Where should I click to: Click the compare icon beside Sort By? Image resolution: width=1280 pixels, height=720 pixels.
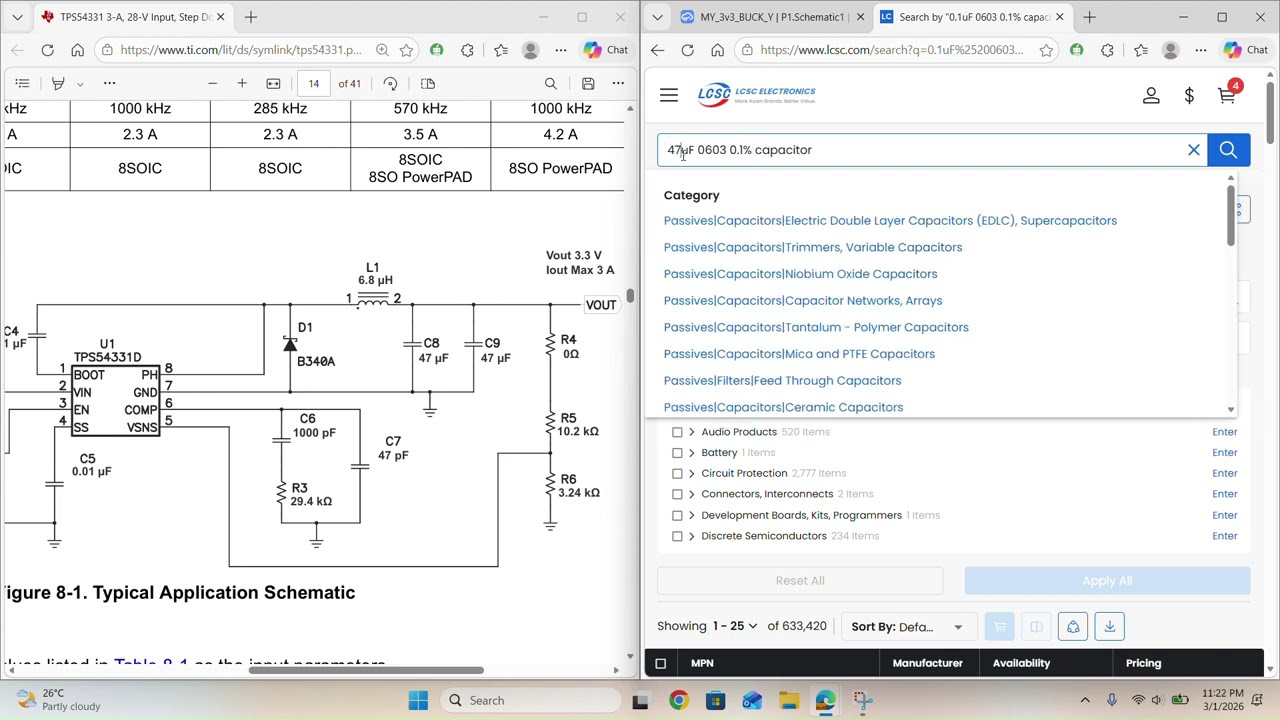coord(1036,627)
